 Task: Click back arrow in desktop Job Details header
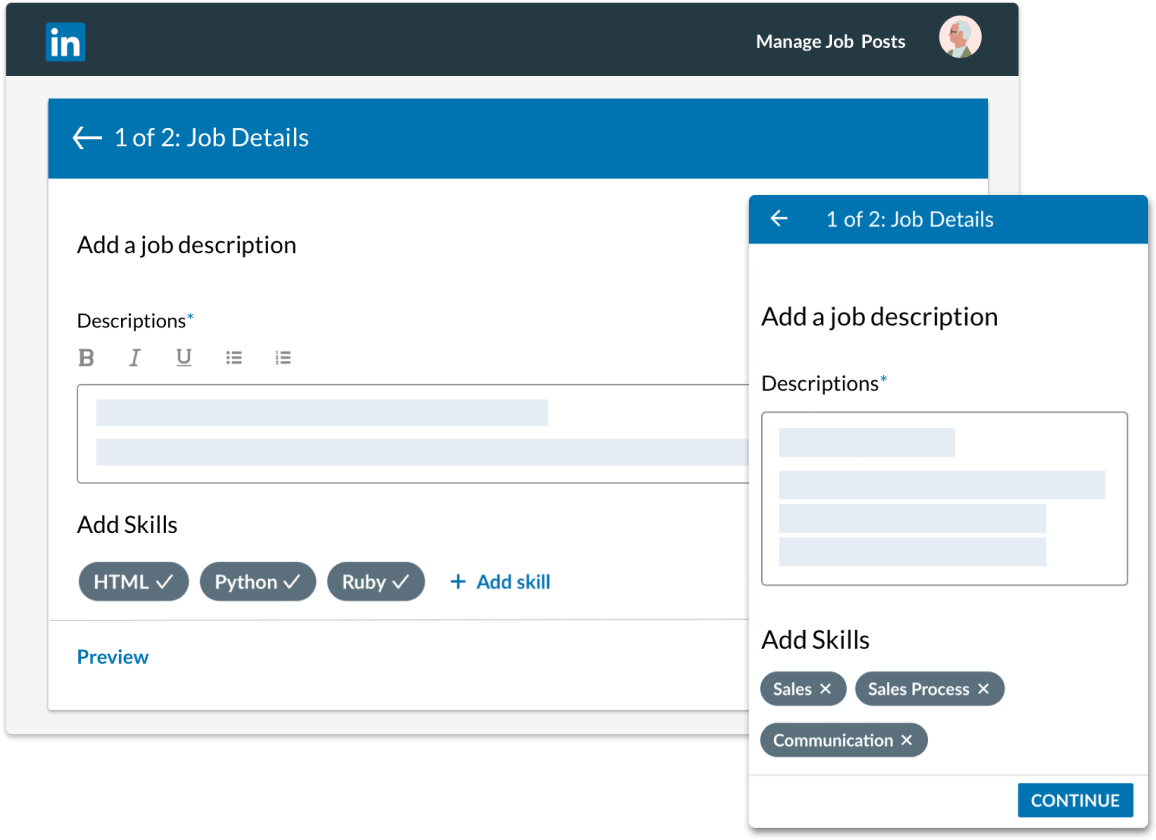click(87, 138)
